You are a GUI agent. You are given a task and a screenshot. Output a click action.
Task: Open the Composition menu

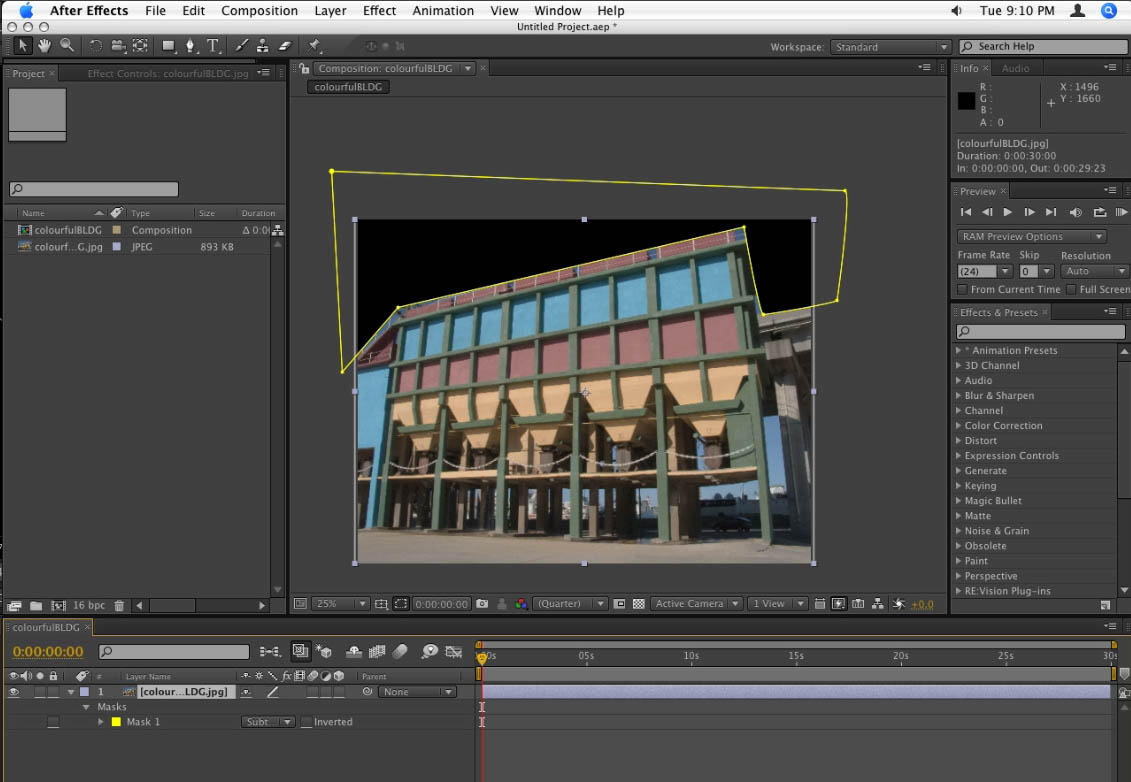coord(259,11)
